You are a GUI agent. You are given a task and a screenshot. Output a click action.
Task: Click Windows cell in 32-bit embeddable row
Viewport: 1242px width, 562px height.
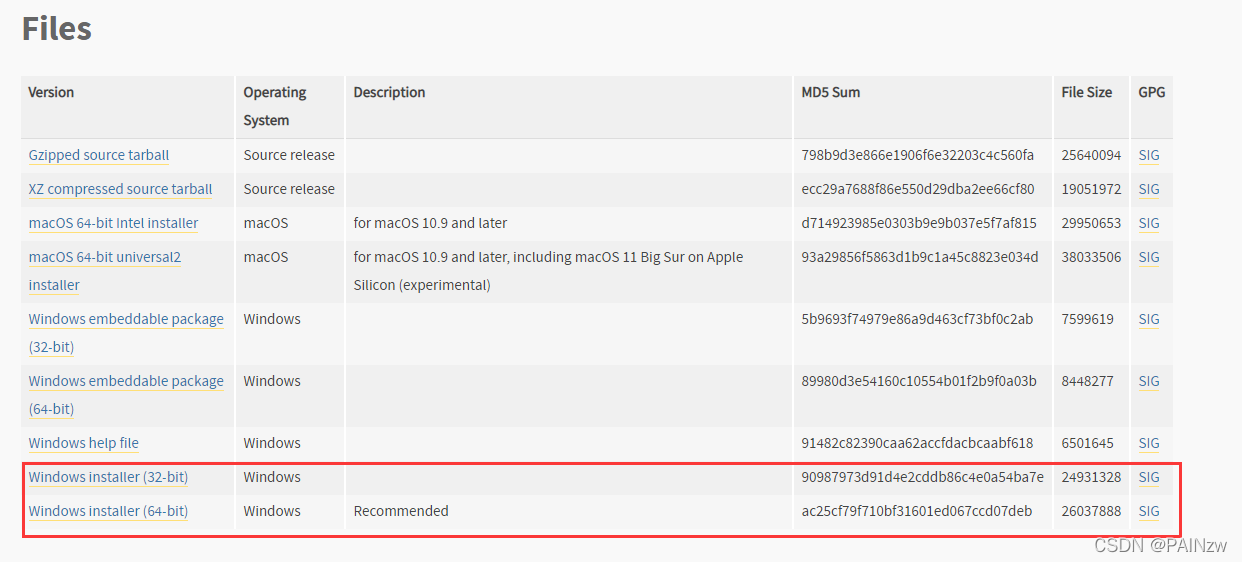tap(272, 319)
